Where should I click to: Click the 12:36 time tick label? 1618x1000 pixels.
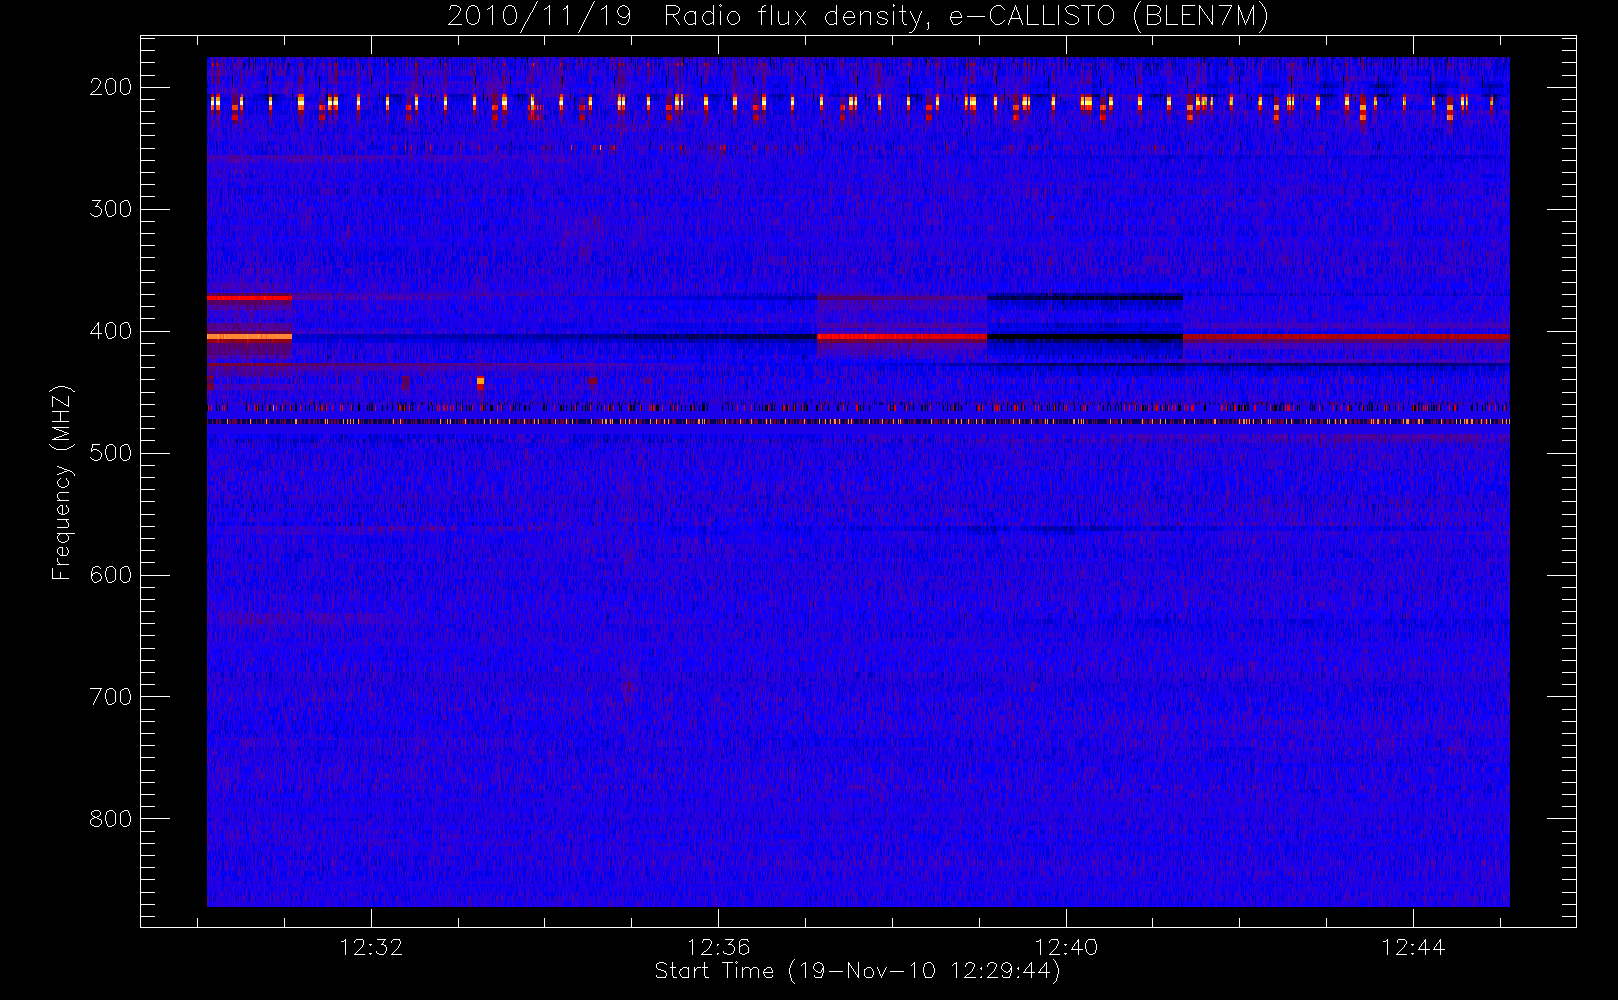click(718, 947)
